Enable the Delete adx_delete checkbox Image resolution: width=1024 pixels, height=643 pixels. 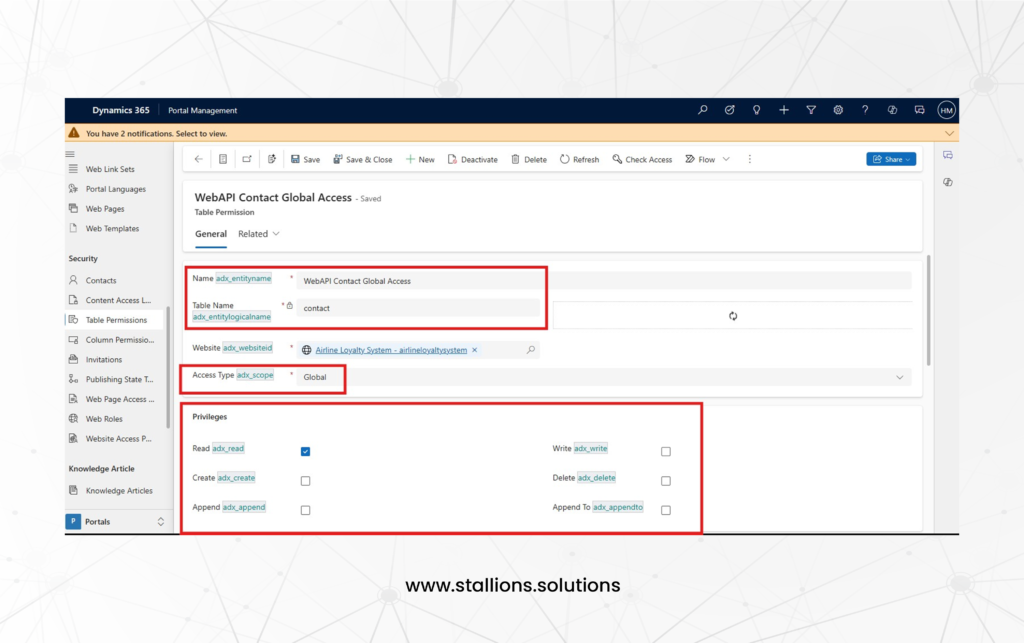click(x=665, y=480)
